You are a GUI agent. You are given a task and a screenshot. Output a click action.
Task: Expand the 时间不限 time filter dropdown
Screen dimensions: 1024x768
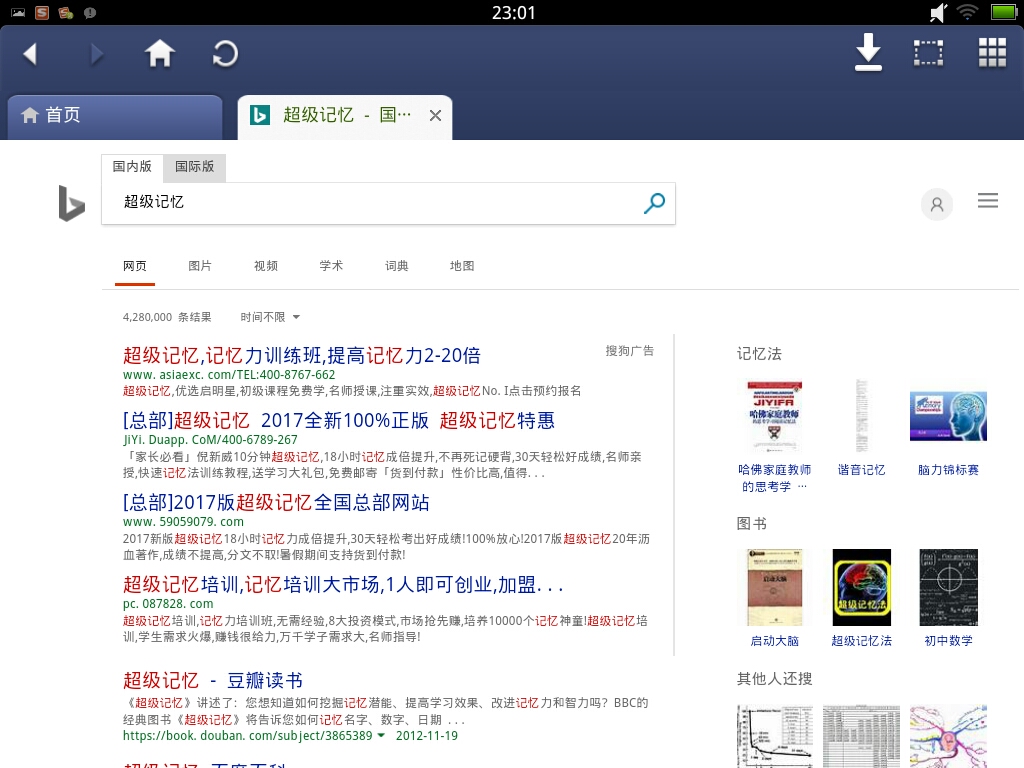[x=270, y=317]
